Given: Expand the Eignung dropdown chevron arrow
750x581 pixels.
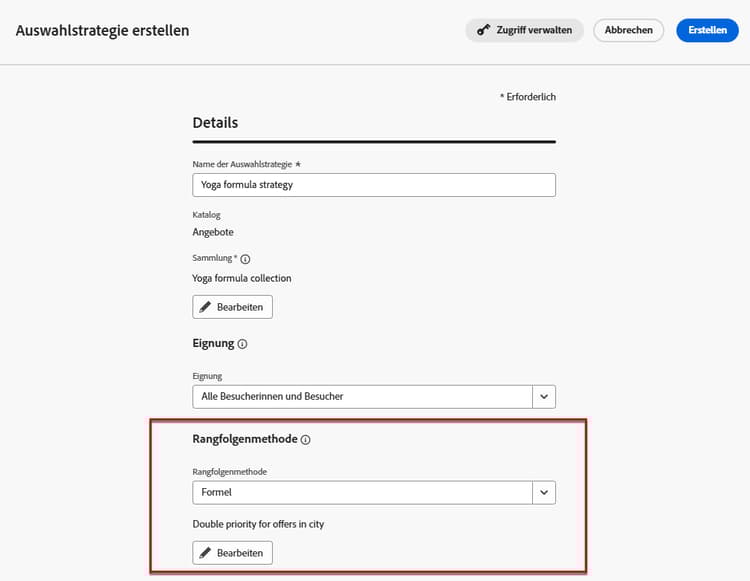Looking at the screenshot, I should [x=544, y=397].
